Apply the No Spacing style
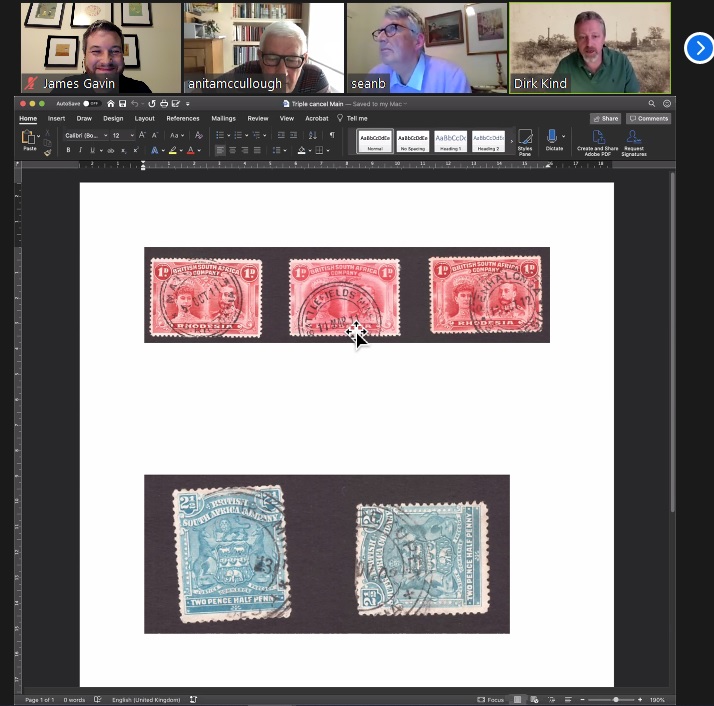This screenshot has width=714, height=706. click(x=413, y=141)
